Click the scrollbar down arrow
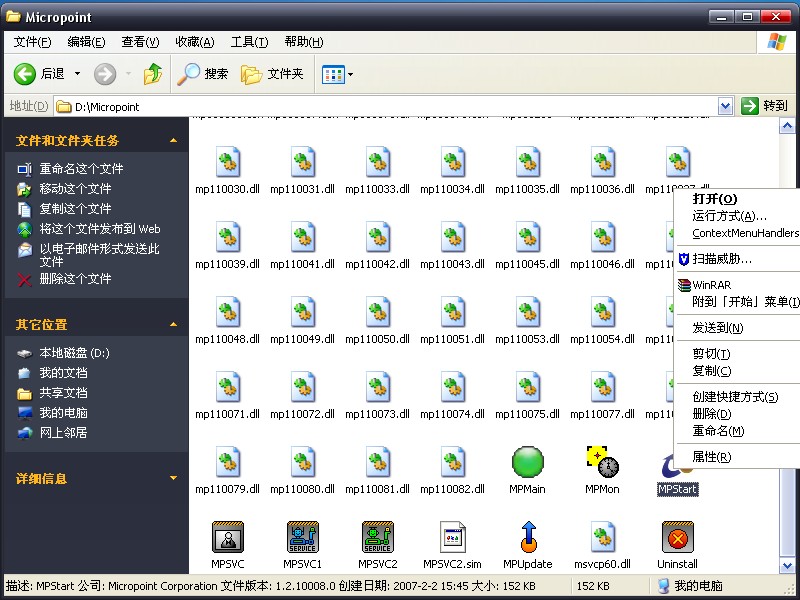 (787, 565)
